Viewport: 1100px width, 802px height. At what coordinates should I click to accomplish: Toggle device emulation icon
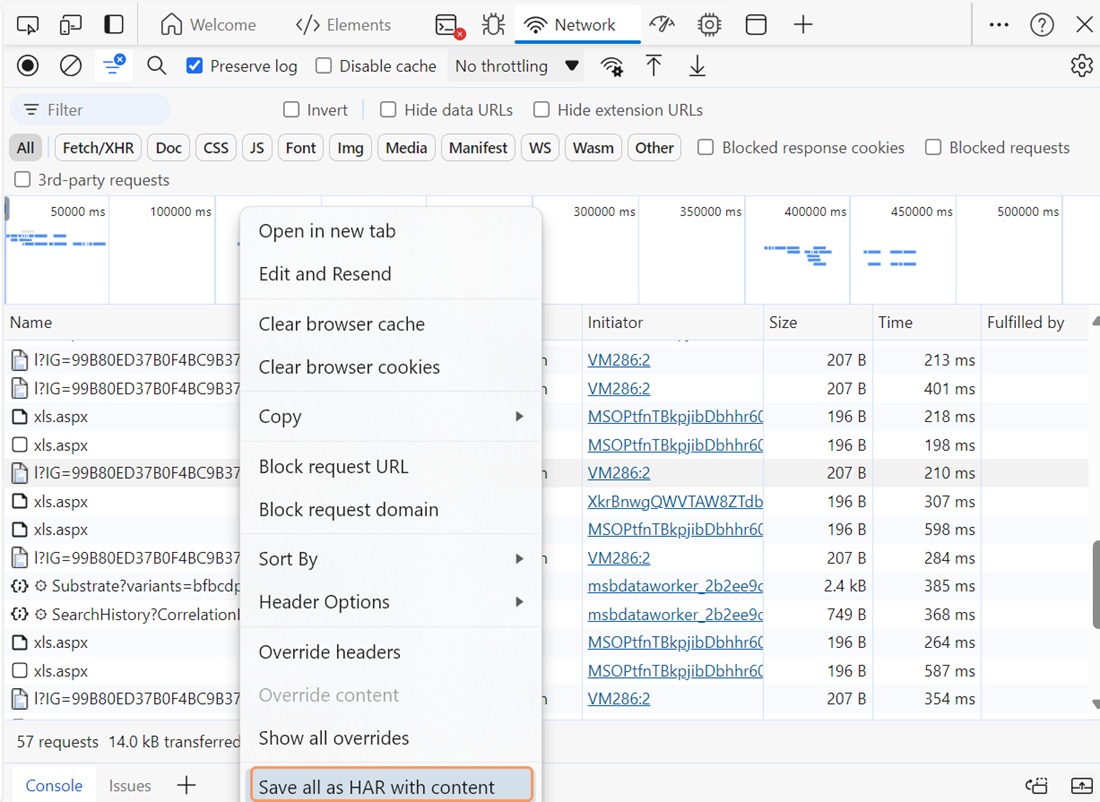click(71, 25)
